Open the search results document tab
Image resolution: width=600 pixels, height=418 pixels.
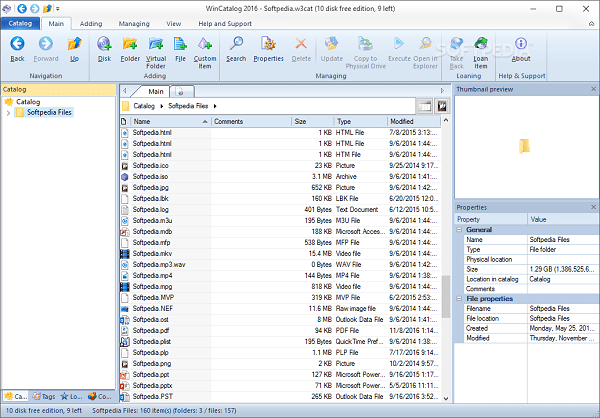[182, 91]
